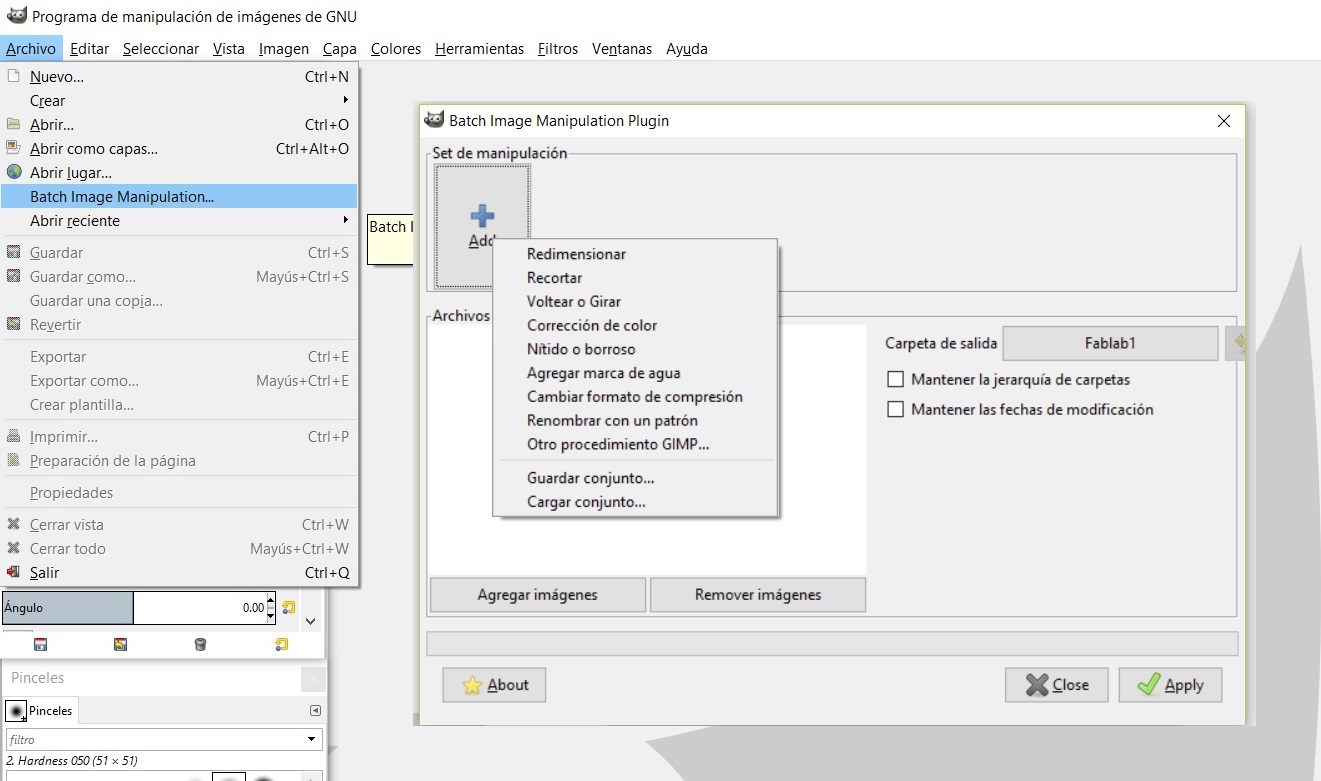Choose Cerrar todo in Archivo menu
The height and width of the screenshot is (781, 1321).
coord(179,549)
